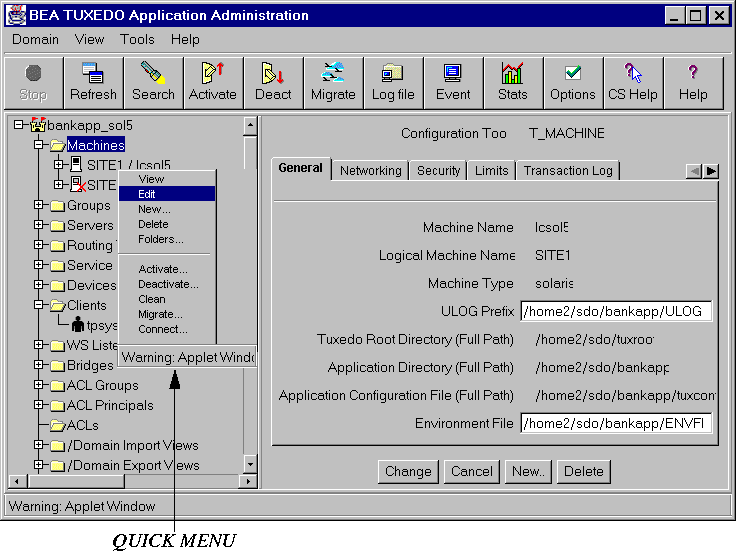
Task: Click the inactive machine icon with red X
Action: [x=77, y=184]
